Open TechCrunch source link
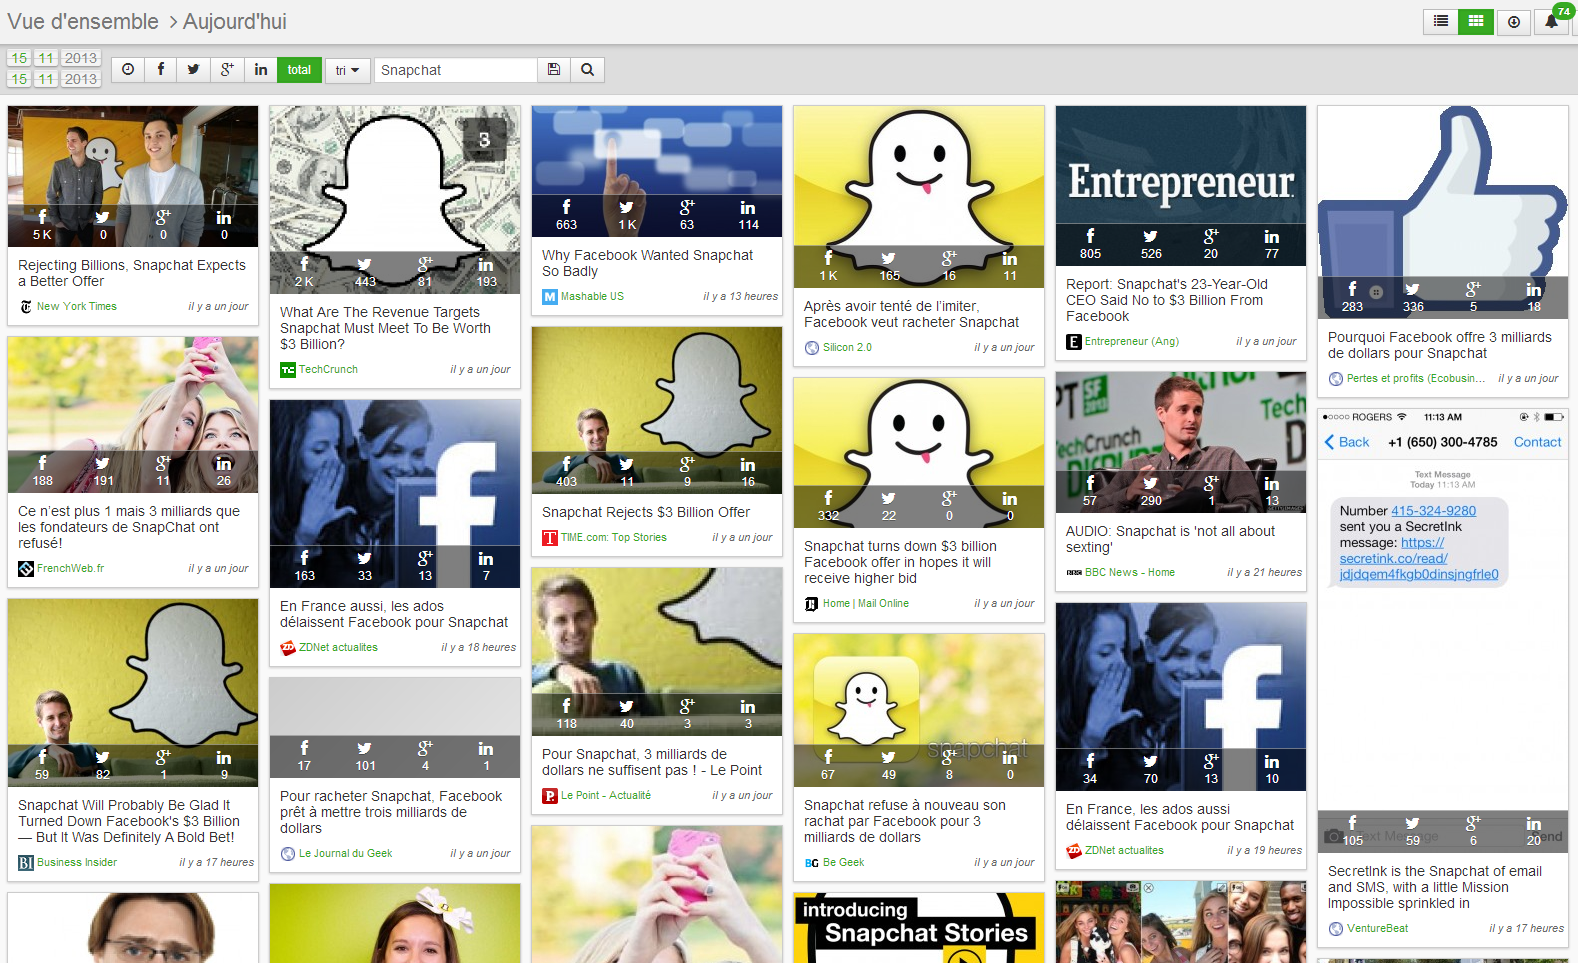Viewport: 1578px width, 963px height. tap(328, 369)
